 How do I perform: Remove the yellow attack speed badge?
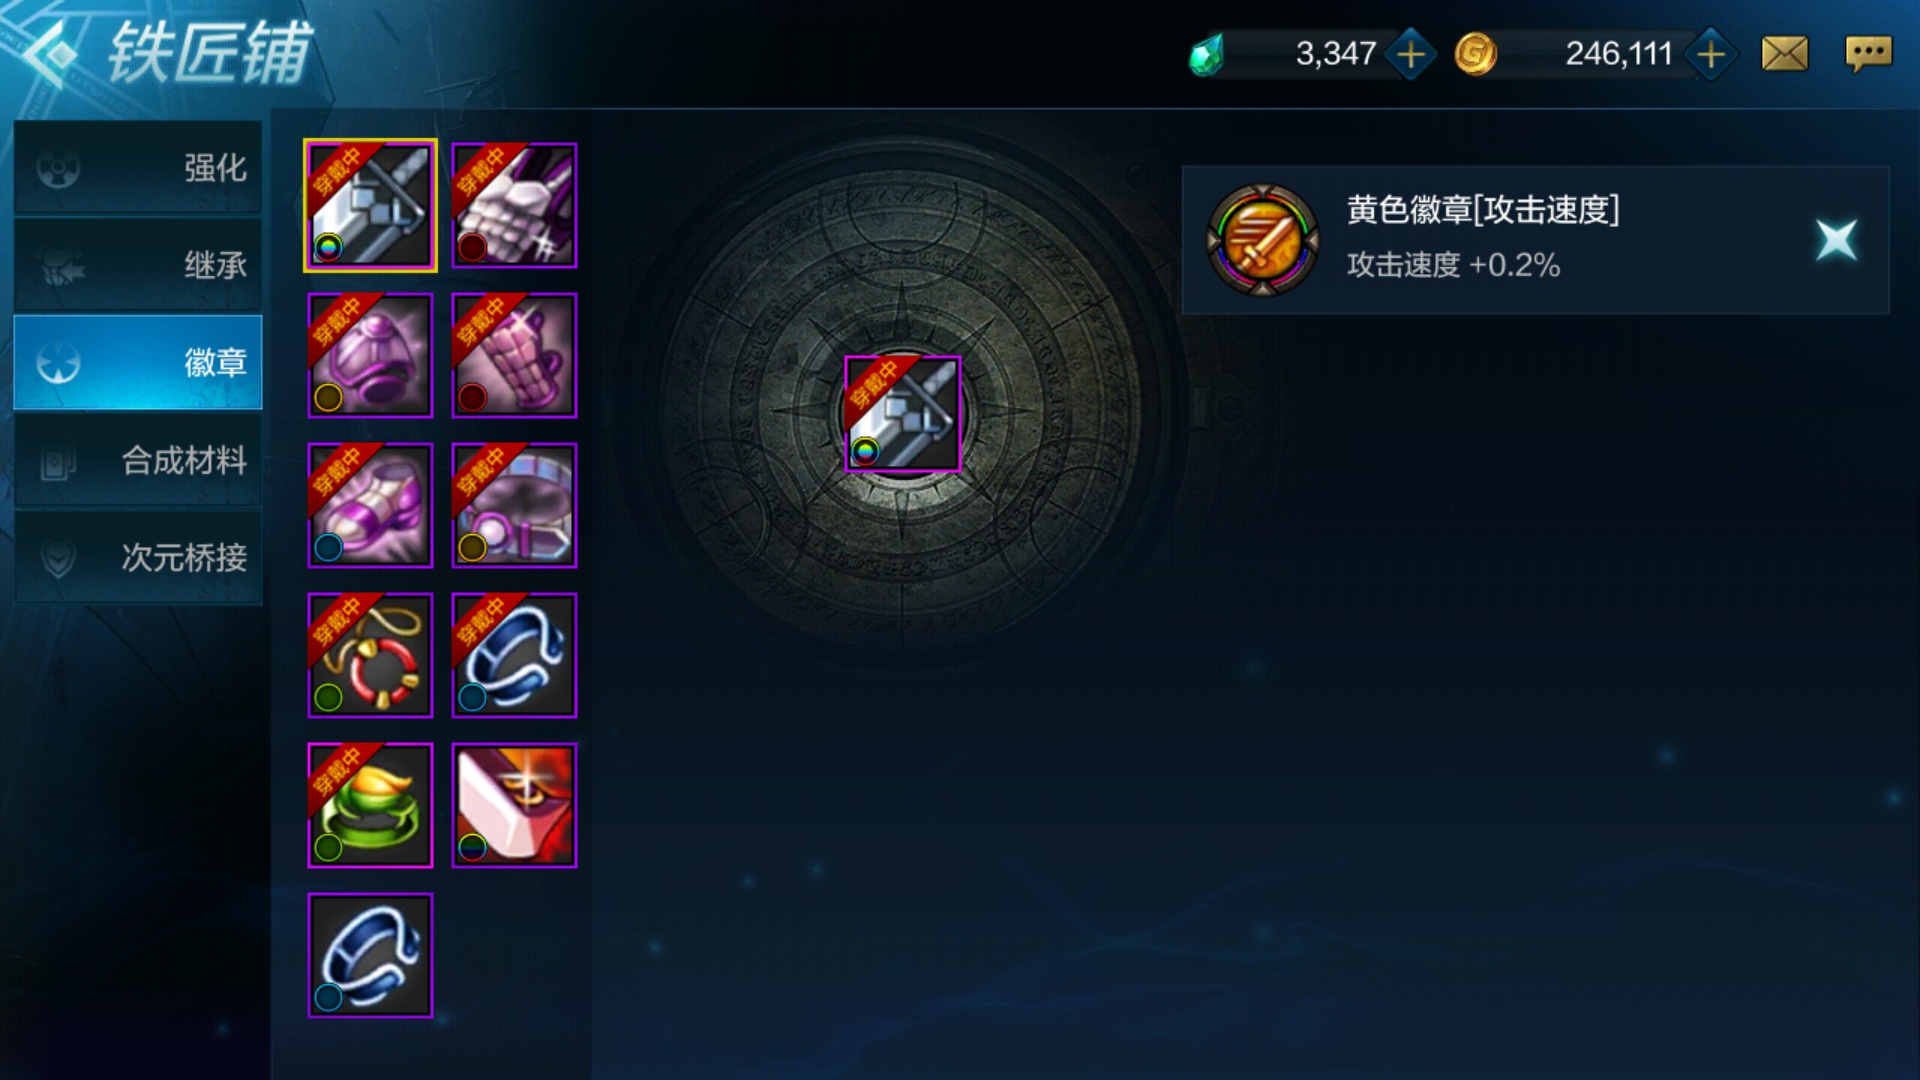[1836, 240]
